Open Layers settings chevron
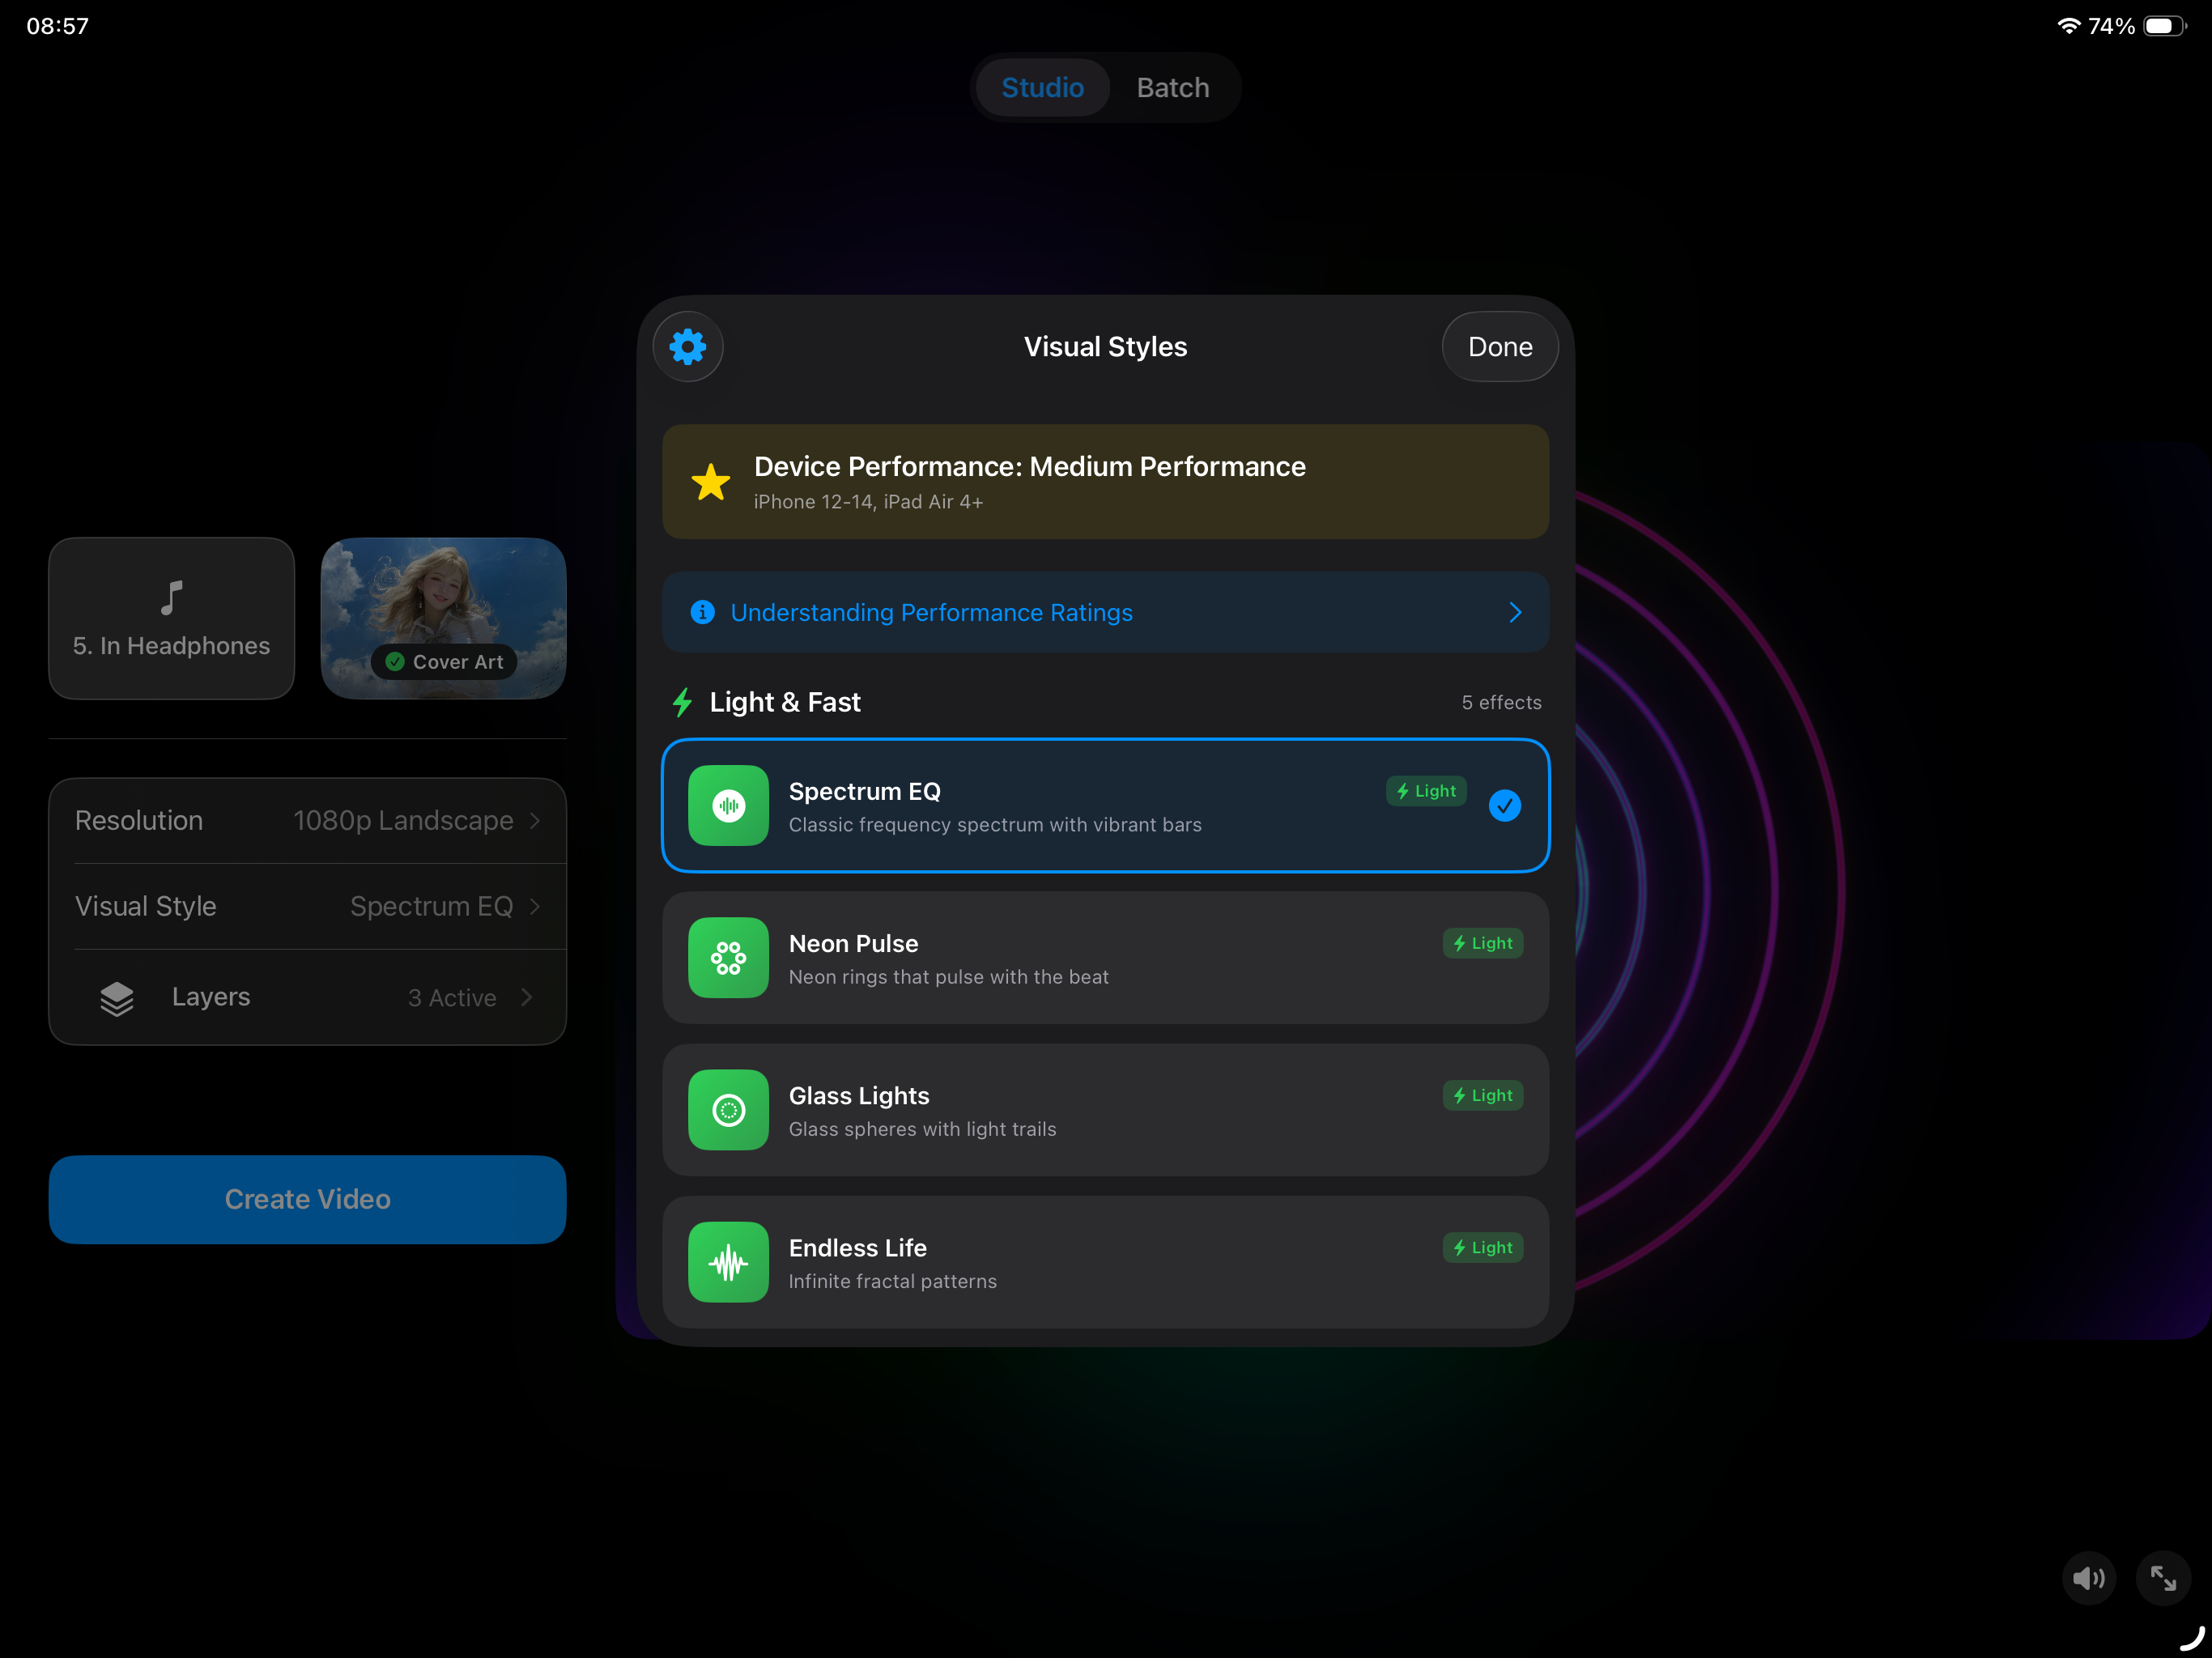 pyautogui.click(x=527, y=998)
